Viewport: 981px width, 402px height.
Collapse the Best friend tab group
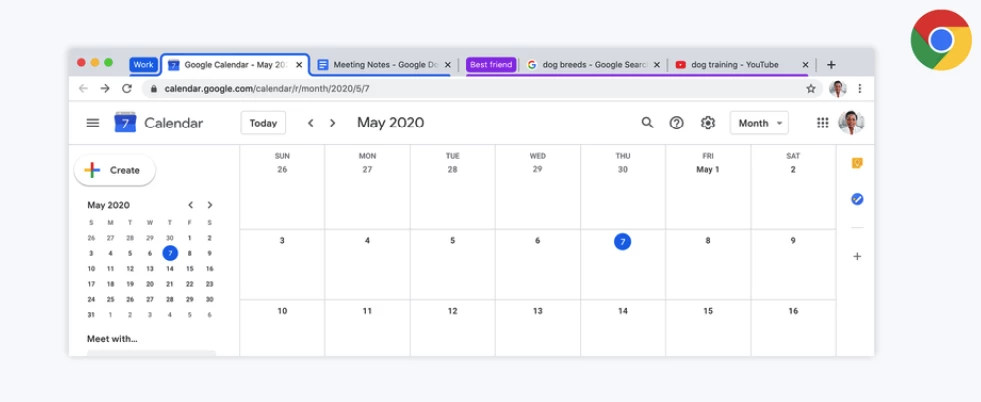[491, 64]
